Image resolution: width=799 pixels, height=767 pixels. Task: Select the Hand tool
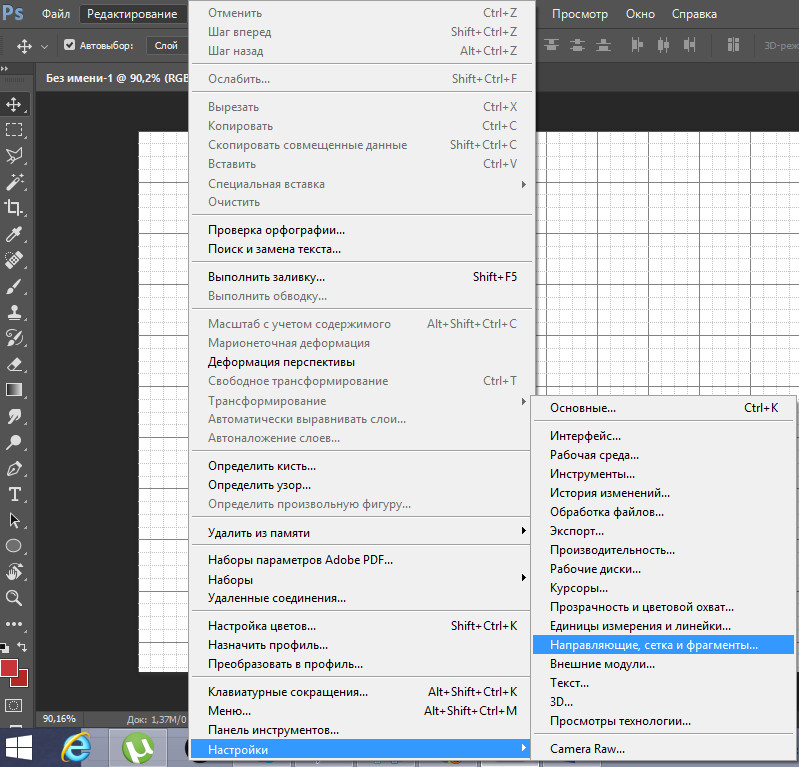pyautogui.click(x=14, y=572)
